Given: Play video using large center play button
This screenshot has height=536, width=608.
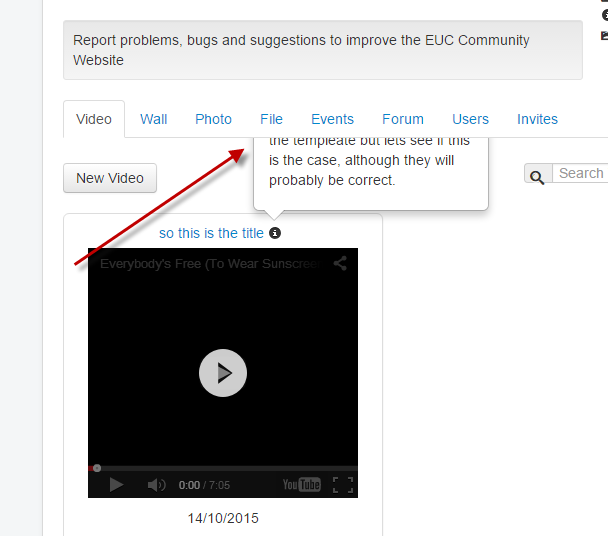Looking at the screenshot, I should click(x=223, y=373).
